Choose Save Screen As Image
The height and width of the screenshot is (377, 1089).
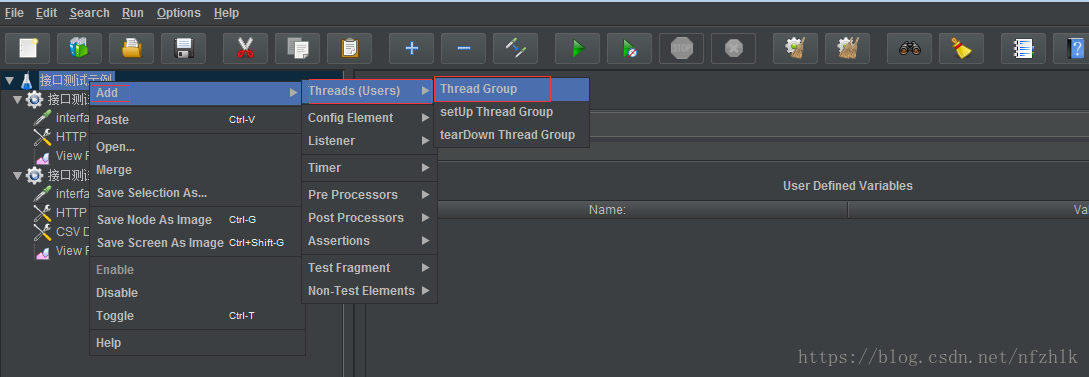click(x=196, y=243)
